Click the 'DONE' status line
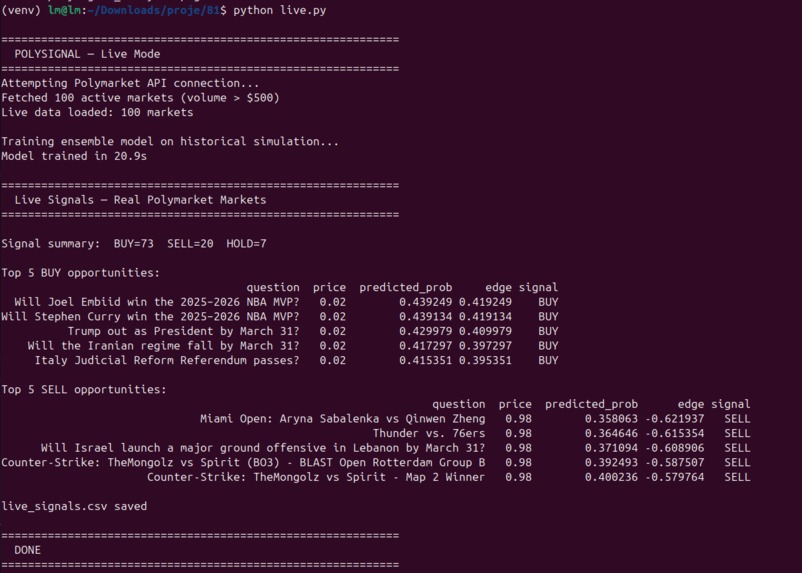 tap(28, 550)
